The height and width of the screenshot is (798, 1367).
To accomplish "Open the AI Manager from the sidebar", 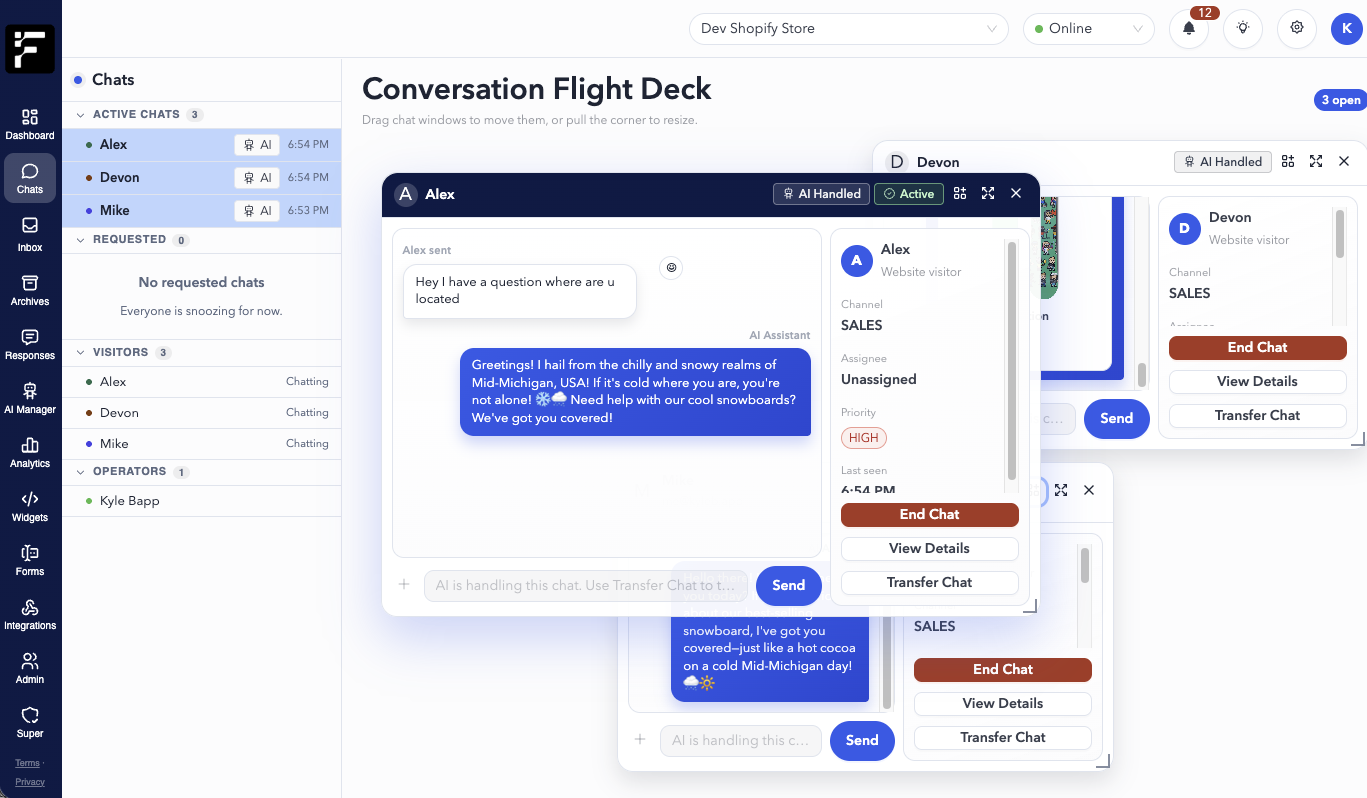I will pyautogui.click(x=29, y=394).
